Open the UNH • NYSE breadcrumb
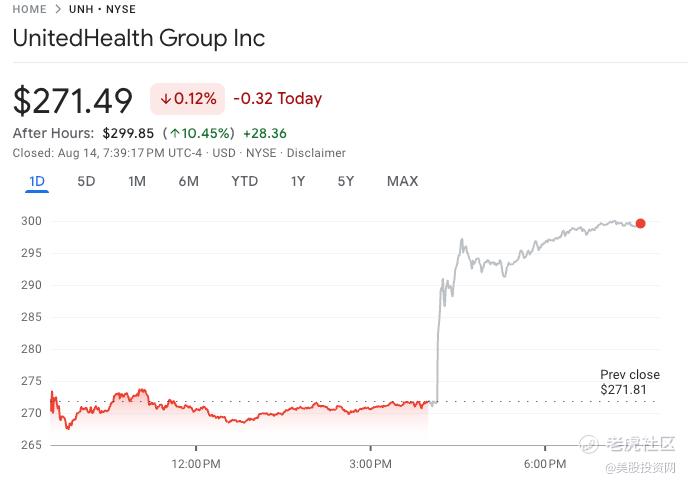 [x=102, y=9]
